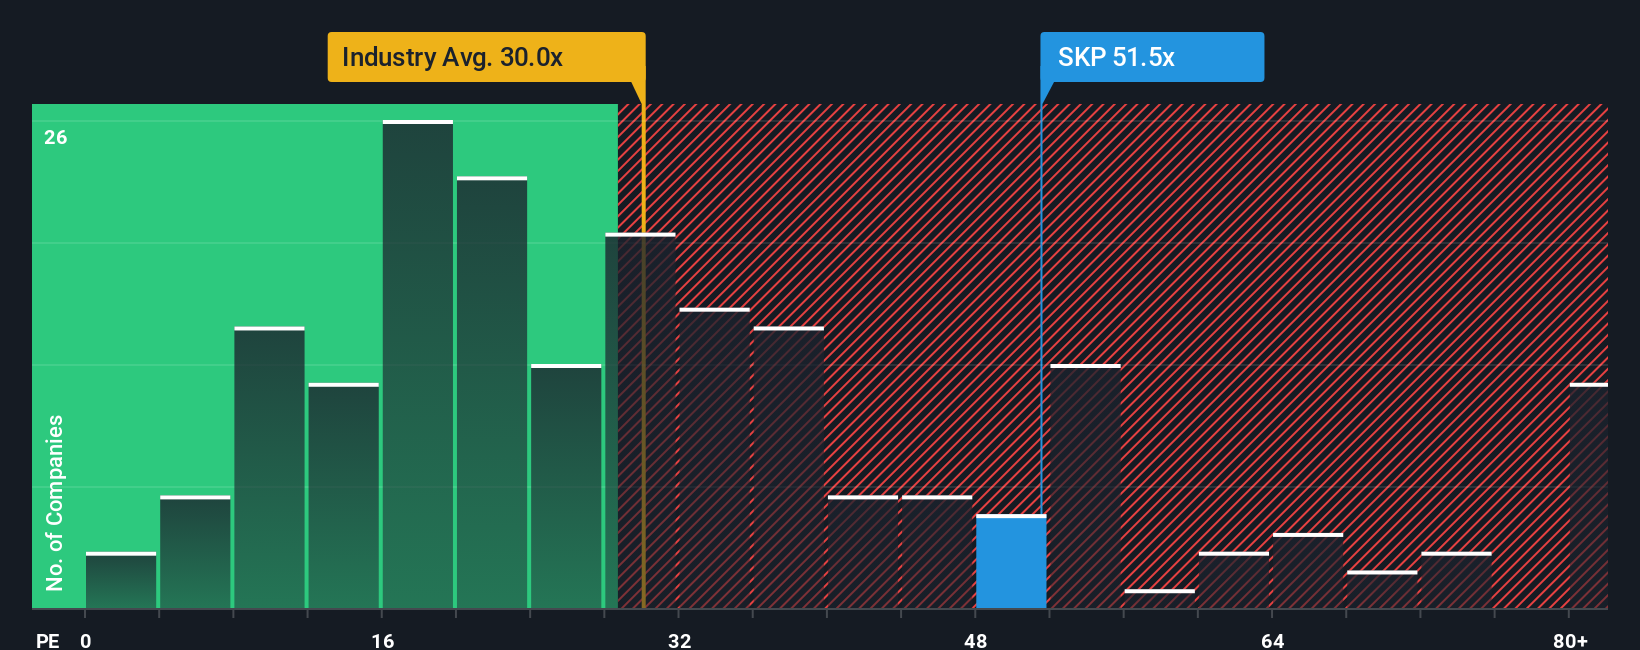Click the 80+ overflow bar at right edge
Viewport: 1640px width, 650px height.
point(1589,496)
